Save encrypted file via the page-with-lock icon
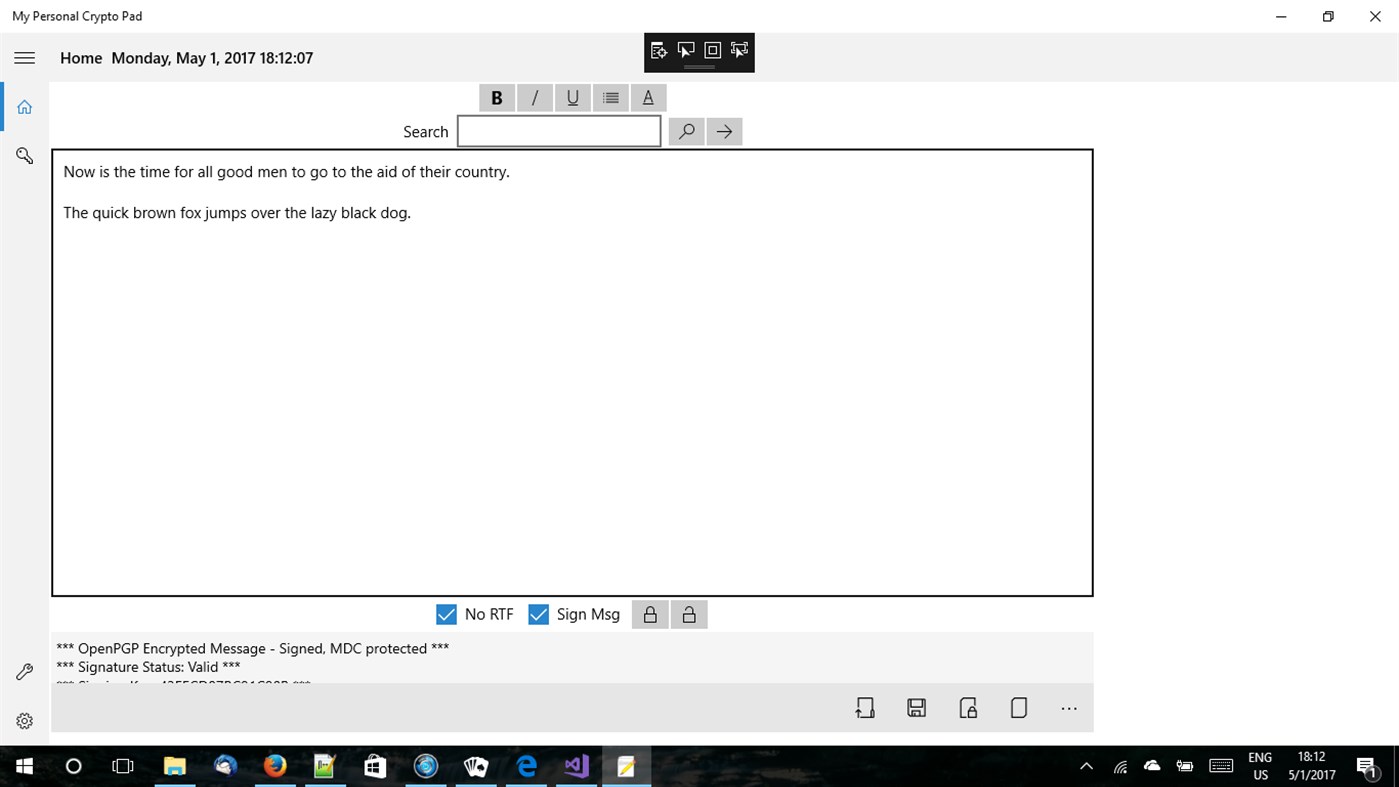 pos(967,707)
